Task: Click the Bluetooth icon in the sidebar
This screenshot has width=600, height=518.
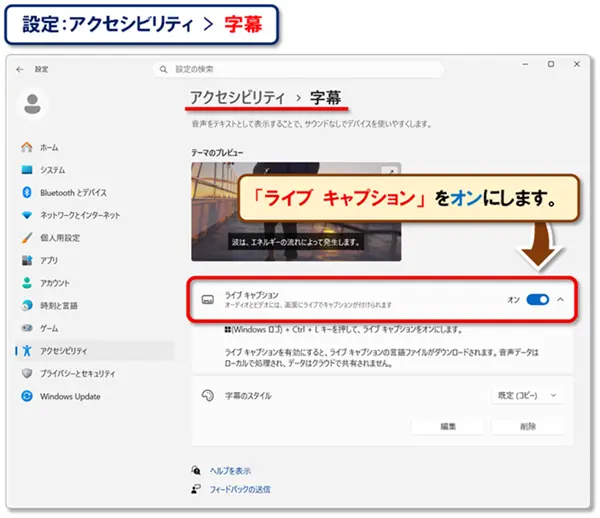Action: 27,192
